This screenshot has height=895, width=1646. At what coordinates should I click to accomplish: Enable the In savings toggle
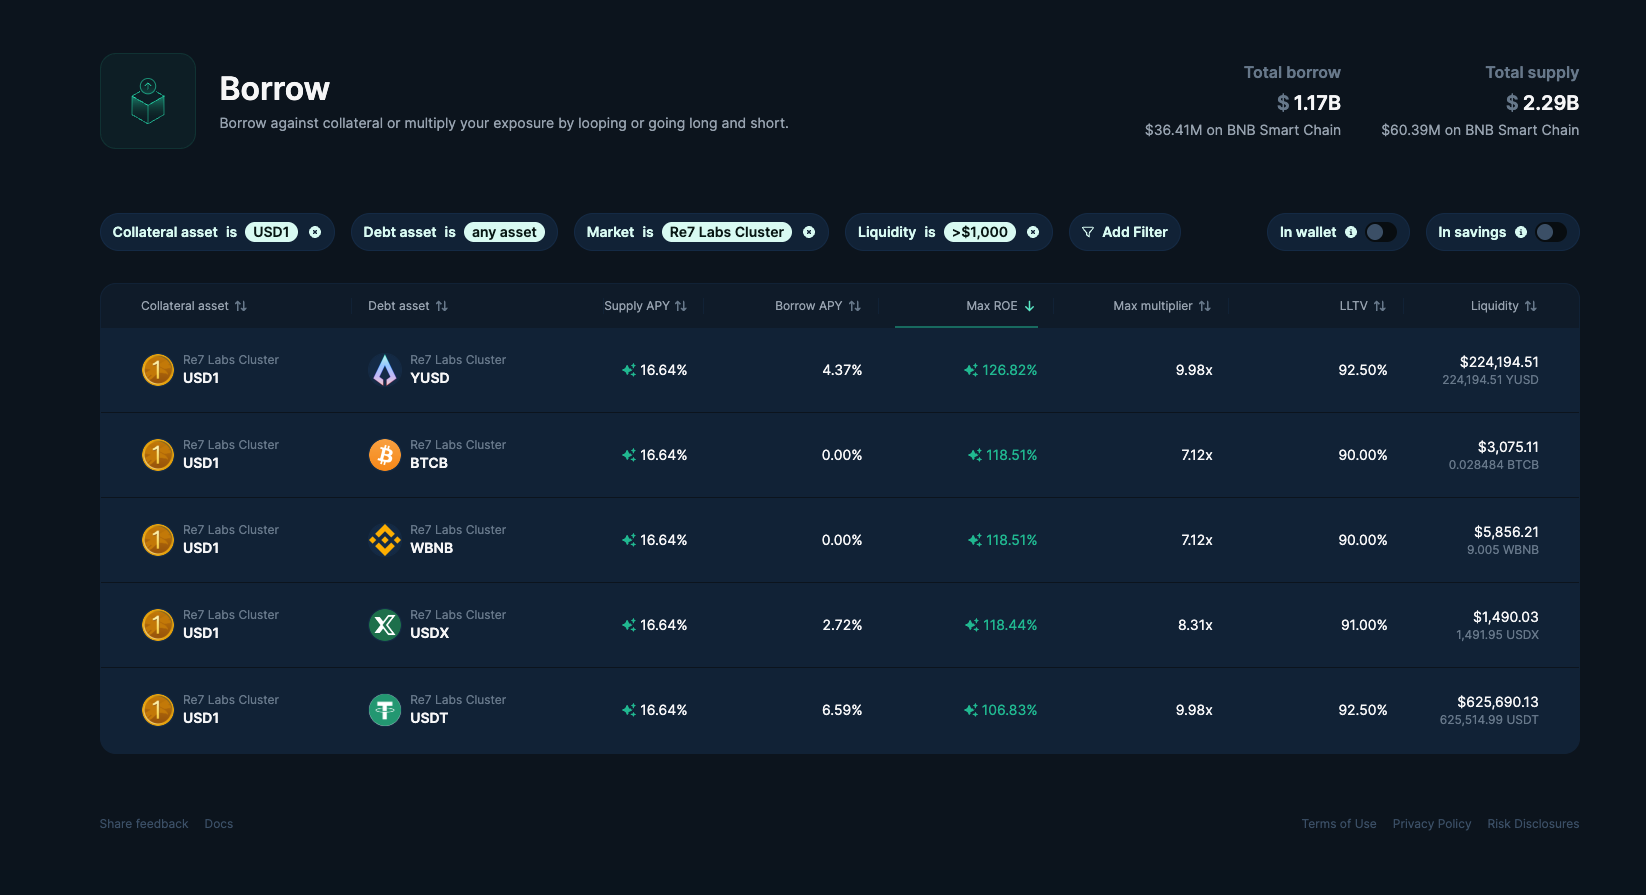point(1551,232)
